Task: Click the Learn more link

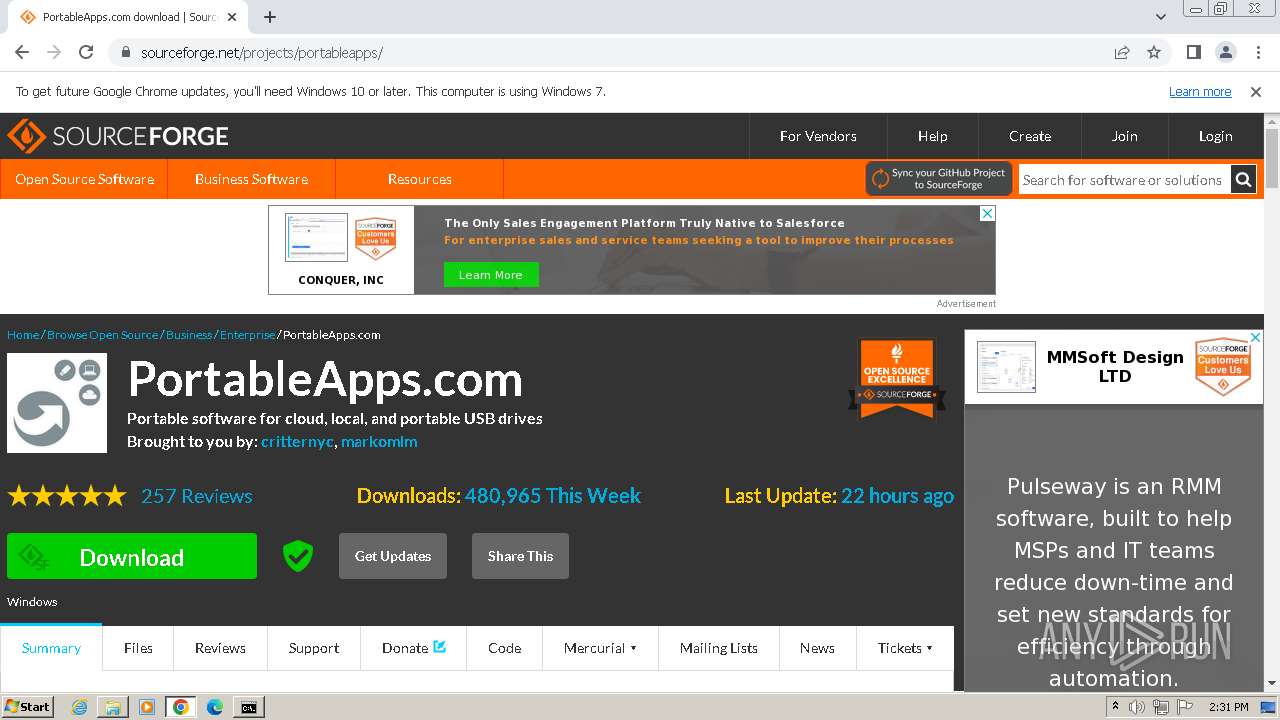Action: click(1200, 91)
